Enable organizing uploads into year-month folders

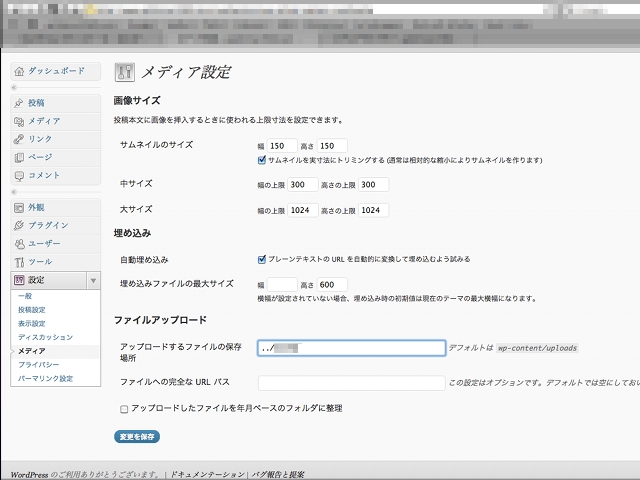124,409
